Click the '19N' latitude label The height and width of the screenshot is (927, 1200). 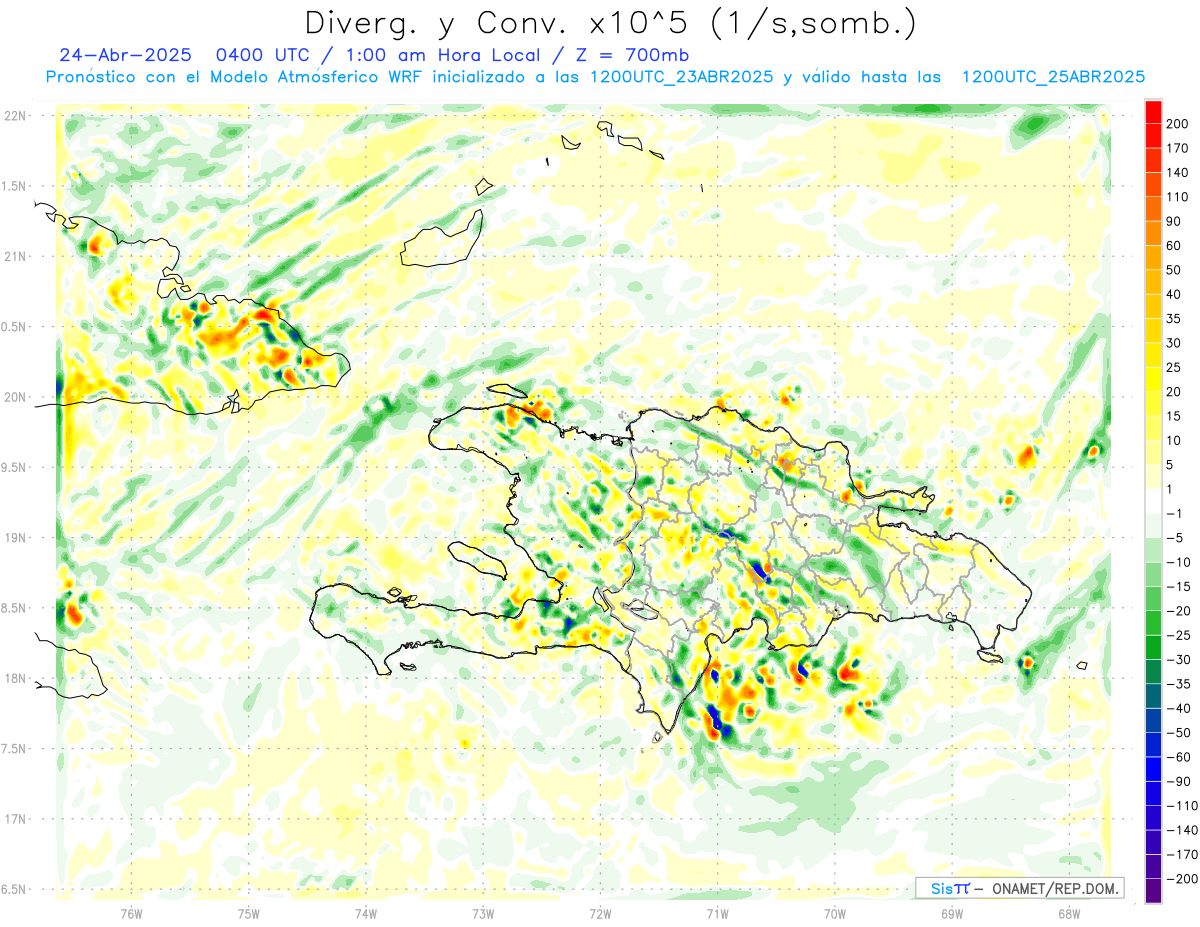pos(14,538)
